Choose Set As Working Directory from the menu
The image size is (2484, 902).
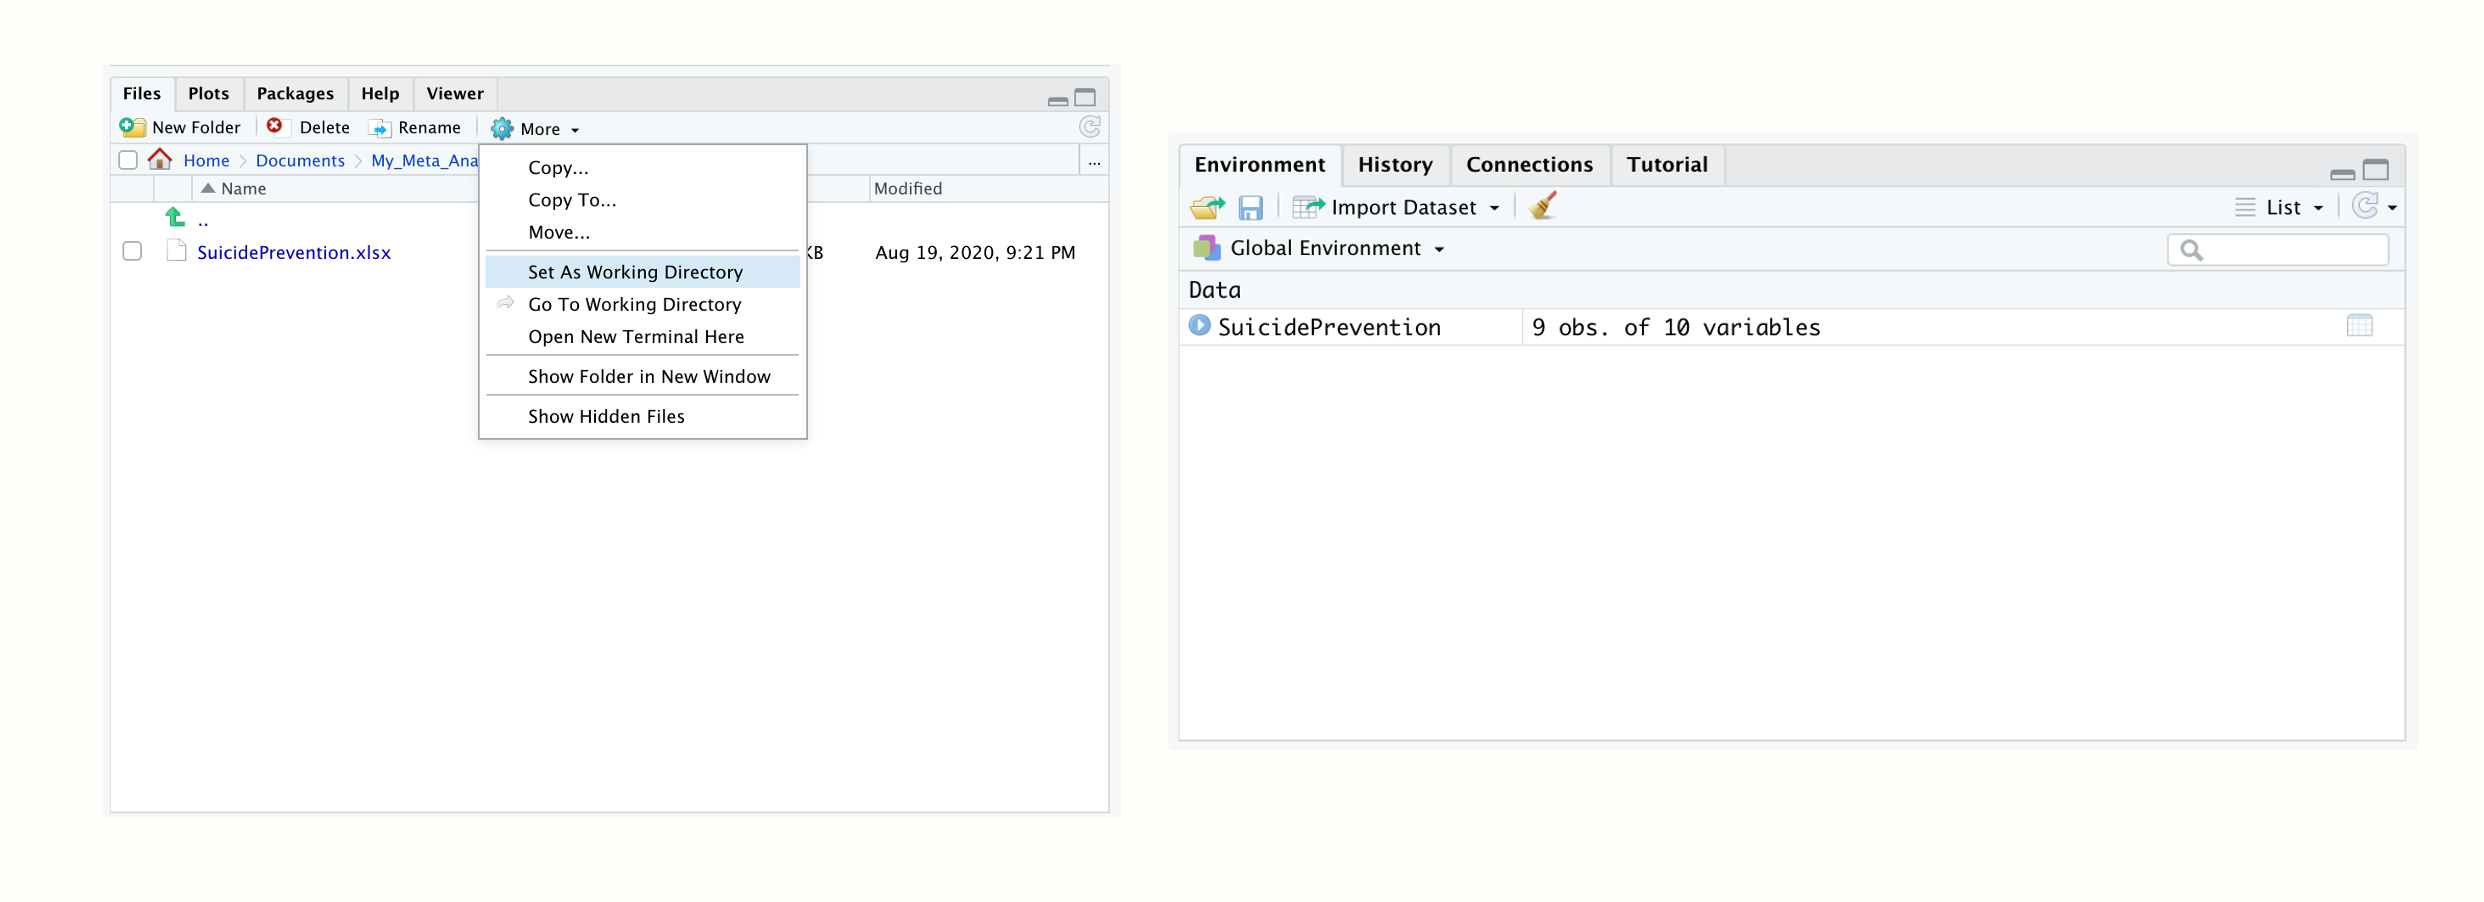coord(636,271)
